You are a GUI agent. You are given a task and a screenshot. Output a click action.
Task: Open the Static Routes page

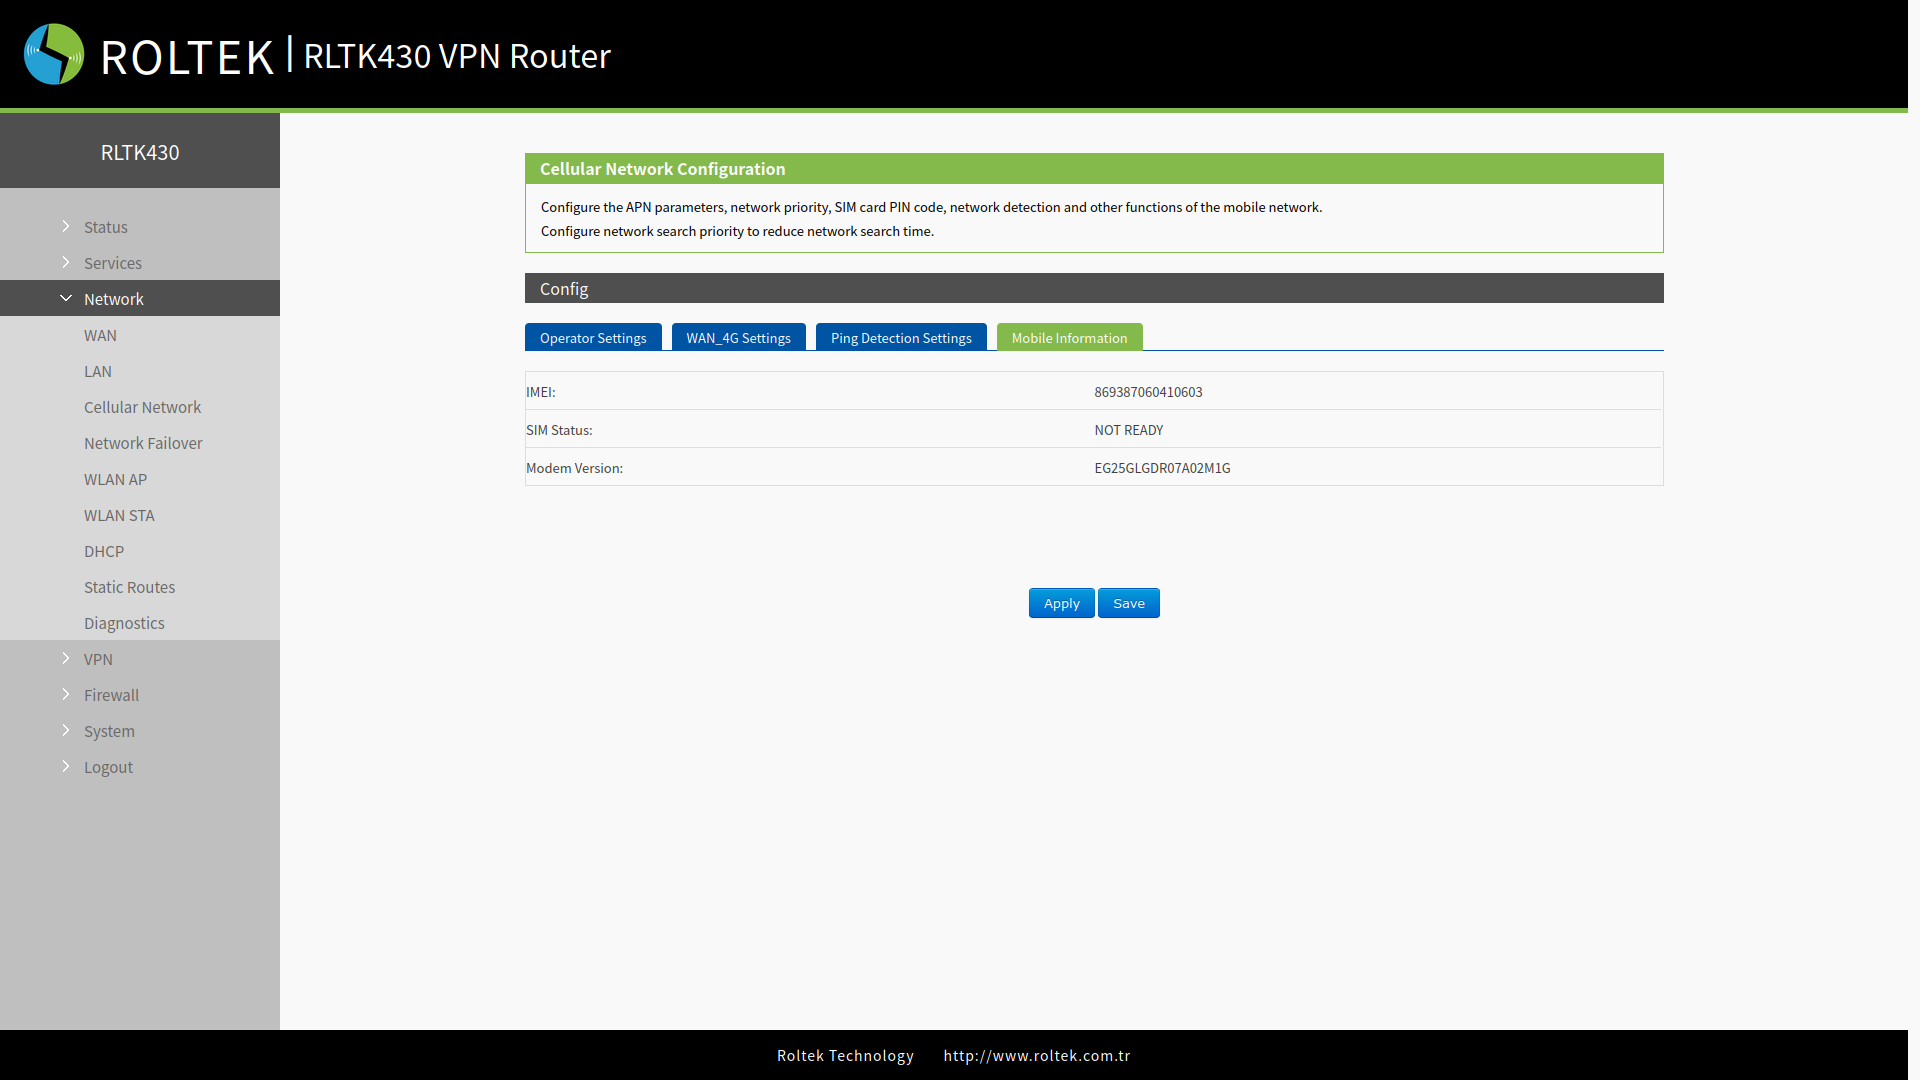coord(129,587)
